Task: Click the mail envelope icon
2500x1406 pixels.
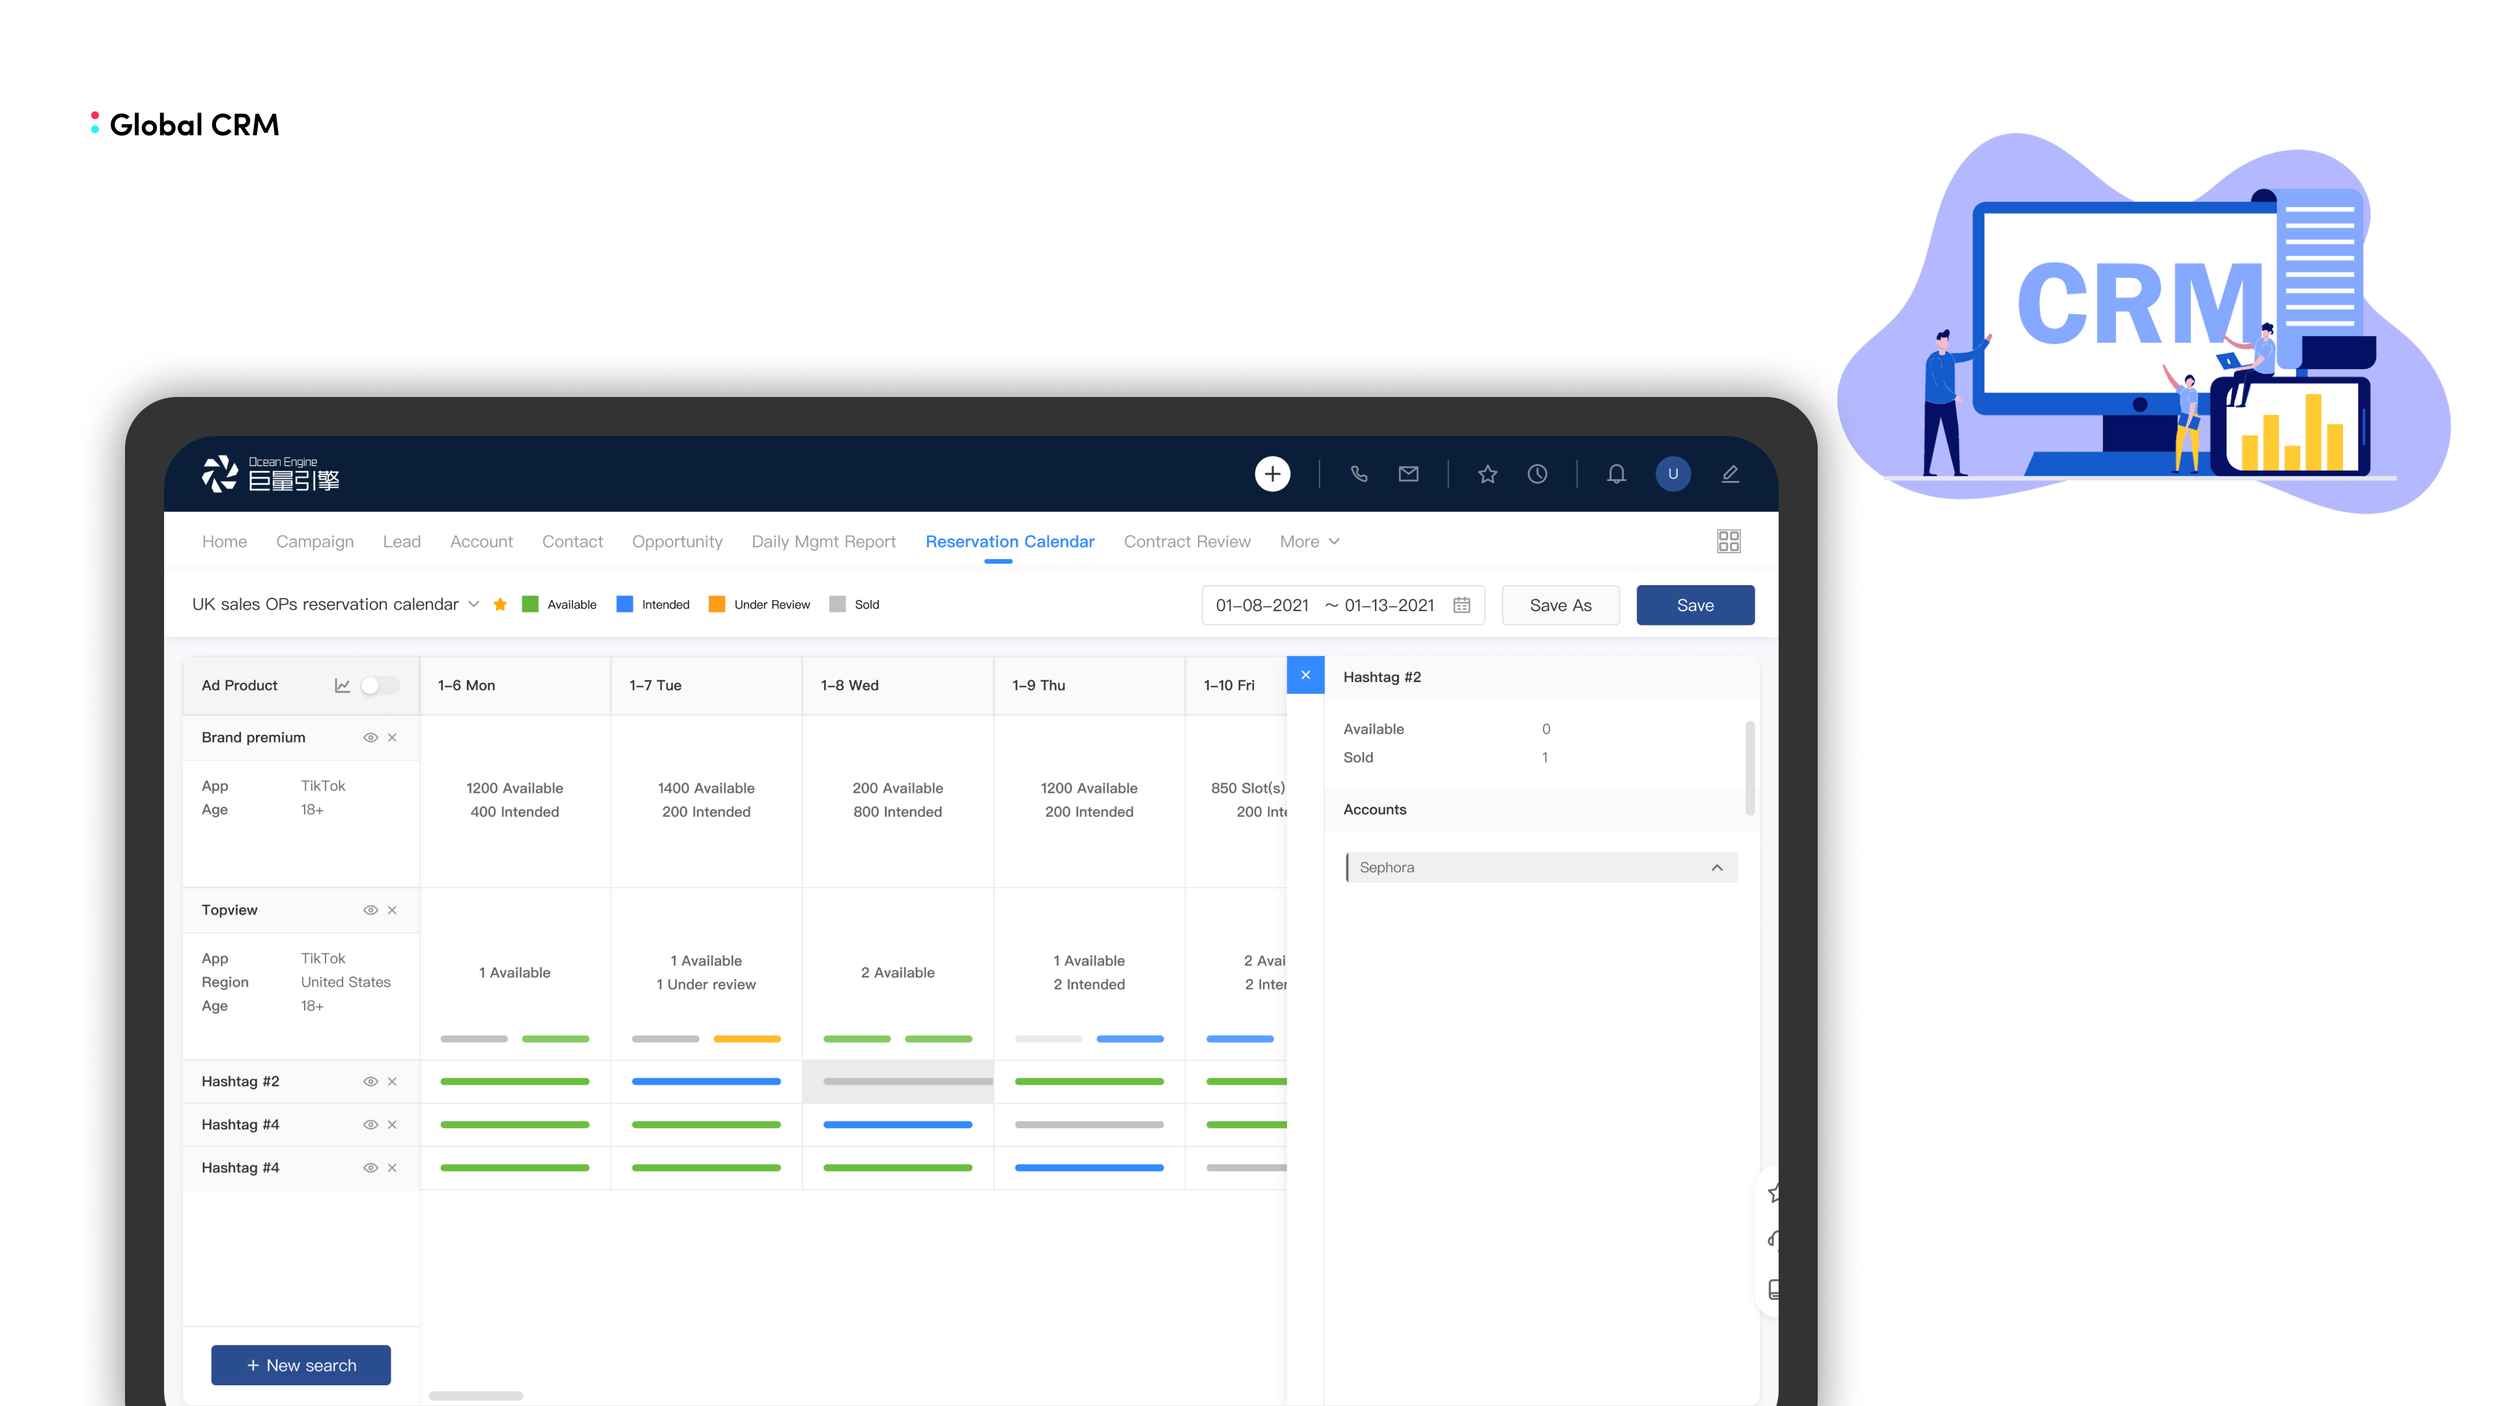Action: tap(1408, 474)
